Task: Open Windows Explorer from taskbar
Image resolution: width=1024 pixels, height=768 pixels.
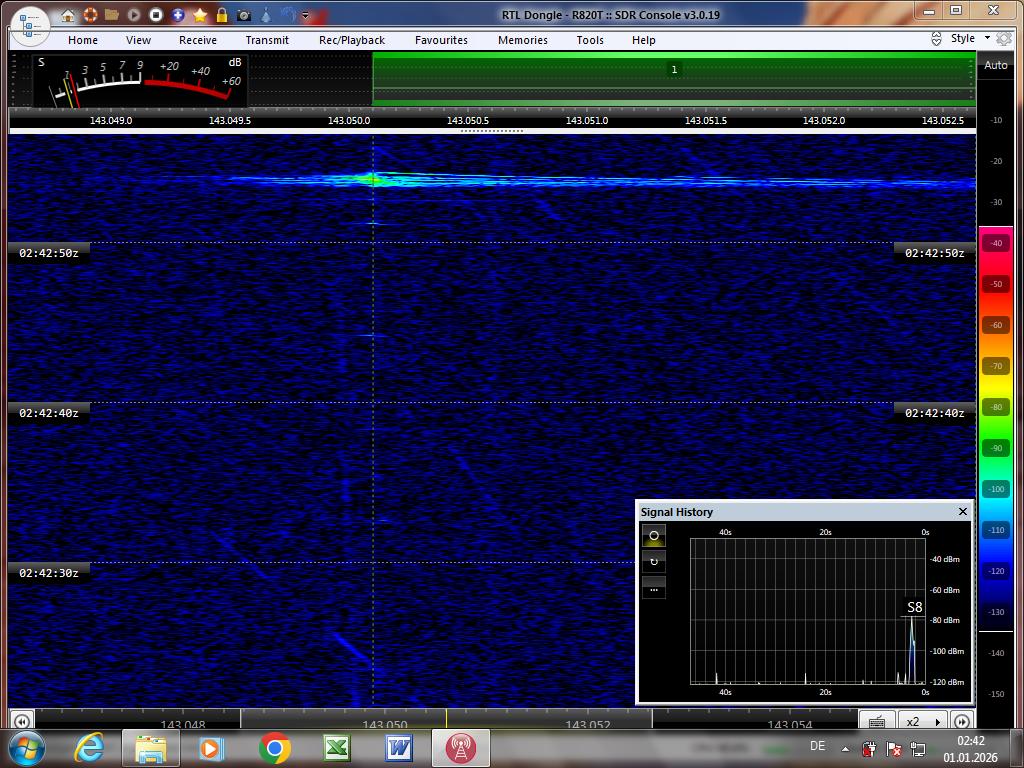Action: point(150,748)
